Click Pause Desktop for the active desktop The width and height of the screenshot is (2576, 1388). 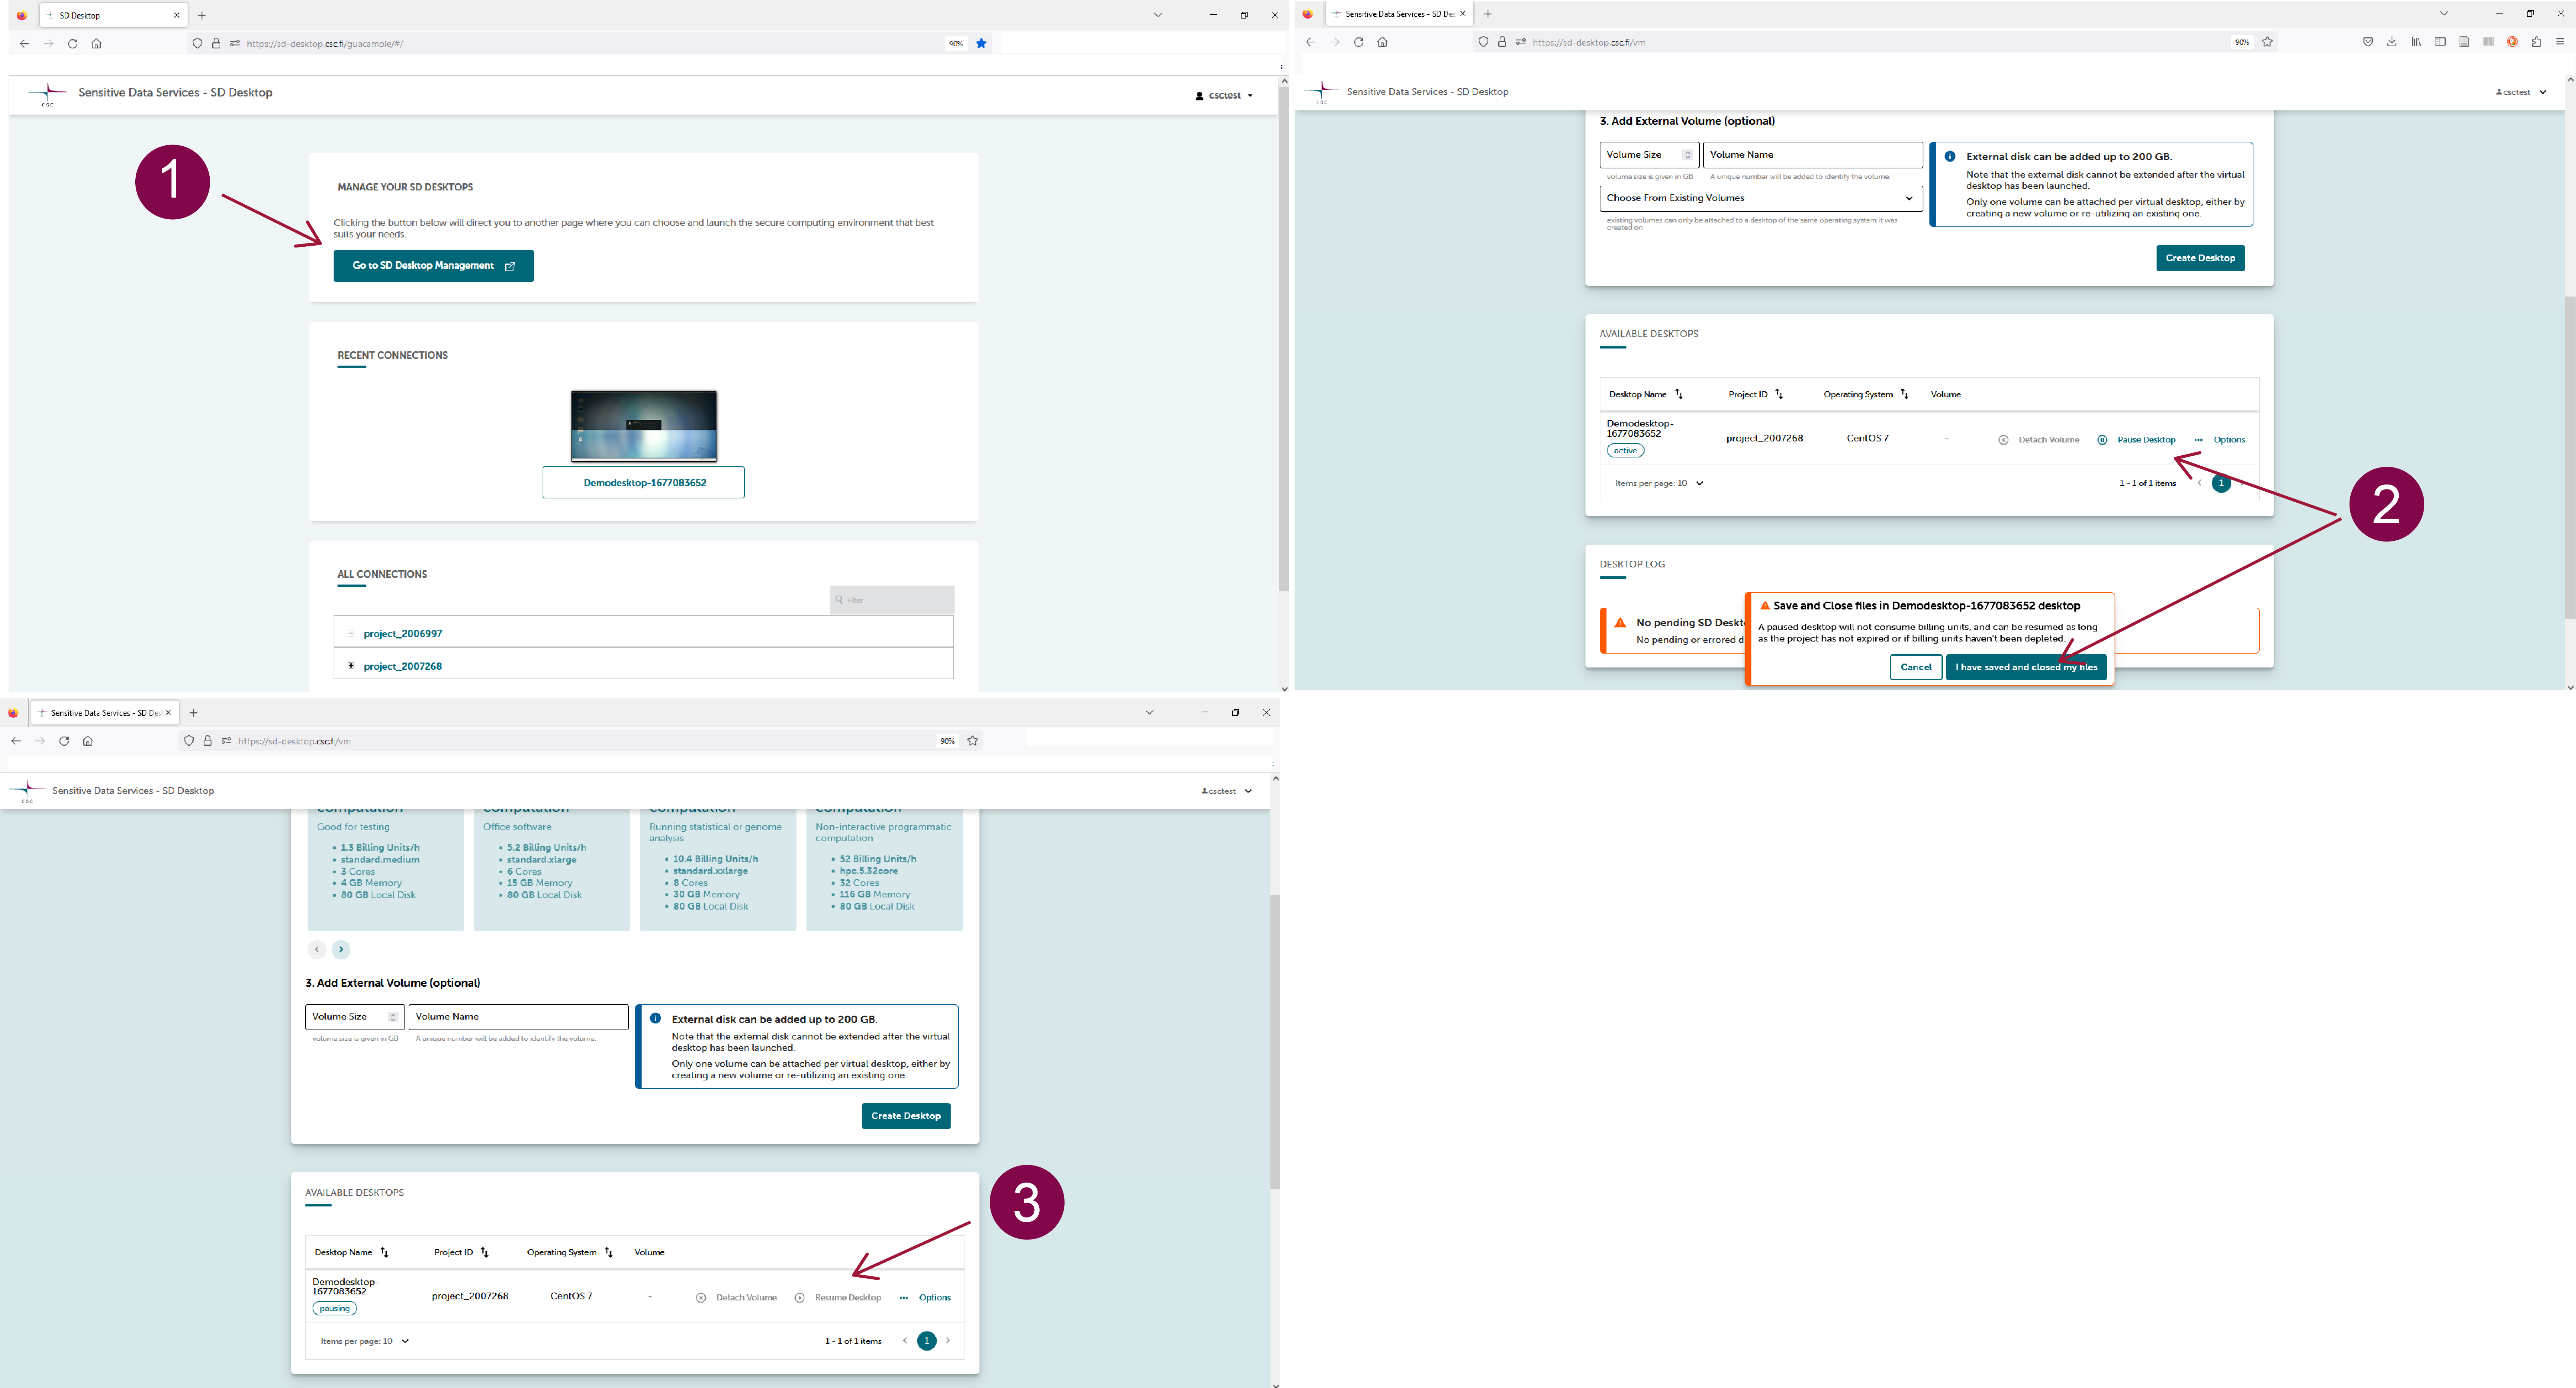pyautogui.click(x=2146, y=440)
